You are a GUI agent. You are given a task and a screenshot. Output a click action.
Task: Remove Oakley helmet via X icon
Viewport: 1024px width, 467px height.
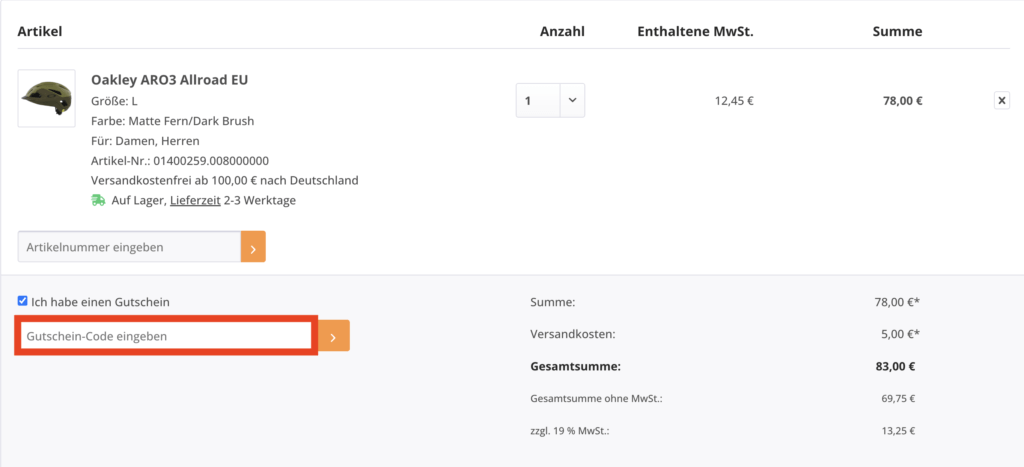tap(1002, 101)
